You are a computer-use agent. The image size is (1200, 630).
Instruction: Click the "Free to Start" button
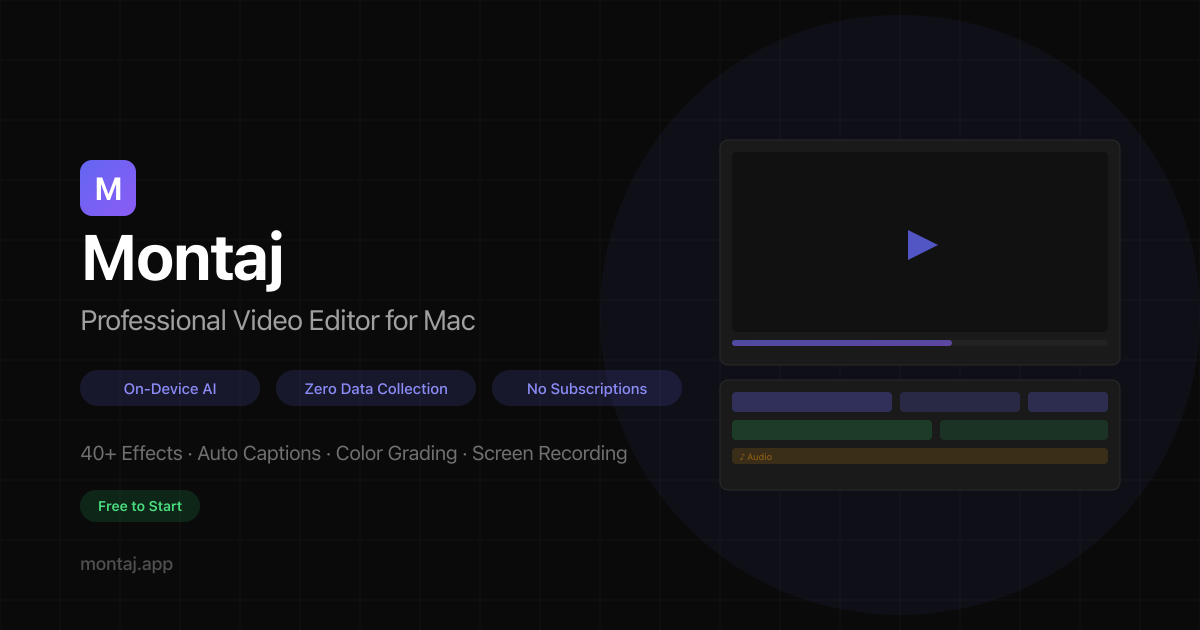[140, 506]
